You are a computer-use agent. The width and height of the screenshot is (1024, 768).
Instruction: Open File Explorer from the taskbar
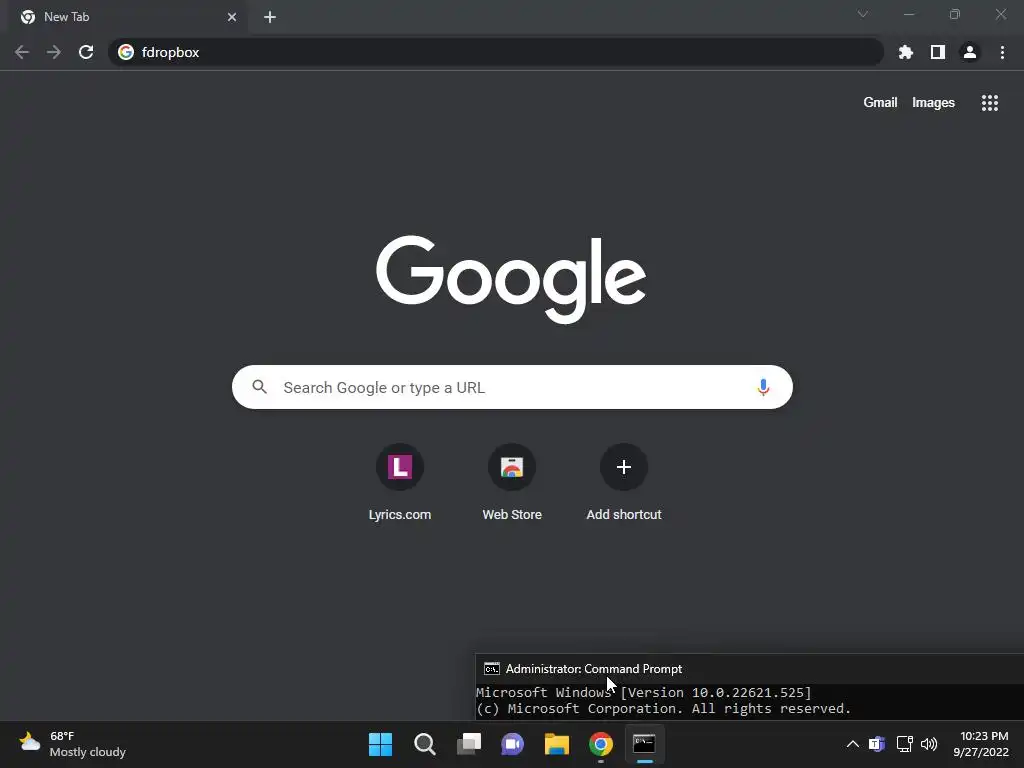tap(557, 744)
